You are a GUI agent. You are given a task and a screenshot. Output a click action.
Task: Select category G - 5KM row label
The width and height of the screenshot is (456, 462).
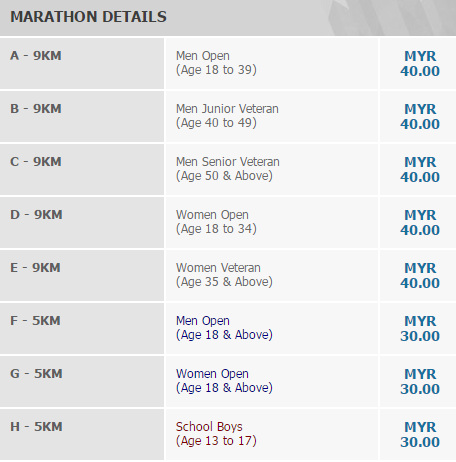click(x=36, y=374)
